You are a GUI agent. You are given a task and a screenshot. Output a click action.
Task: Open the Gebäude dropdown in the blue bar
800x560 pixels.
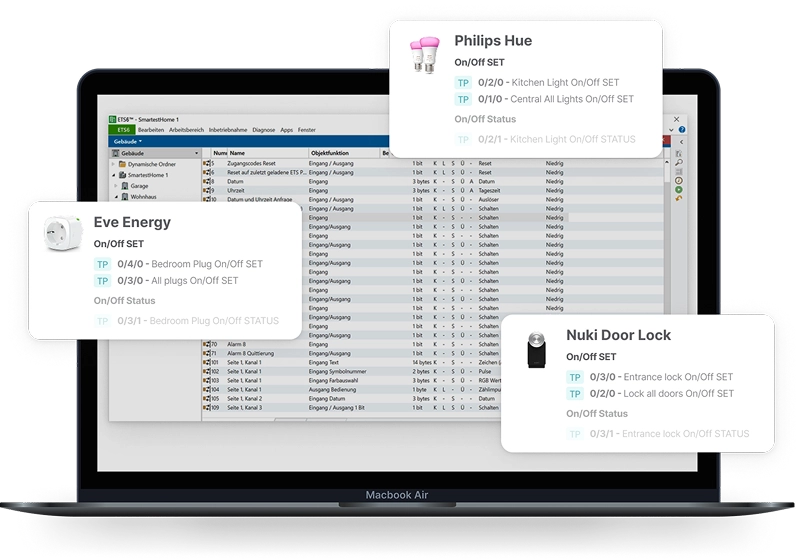click(x=130, y=142)
